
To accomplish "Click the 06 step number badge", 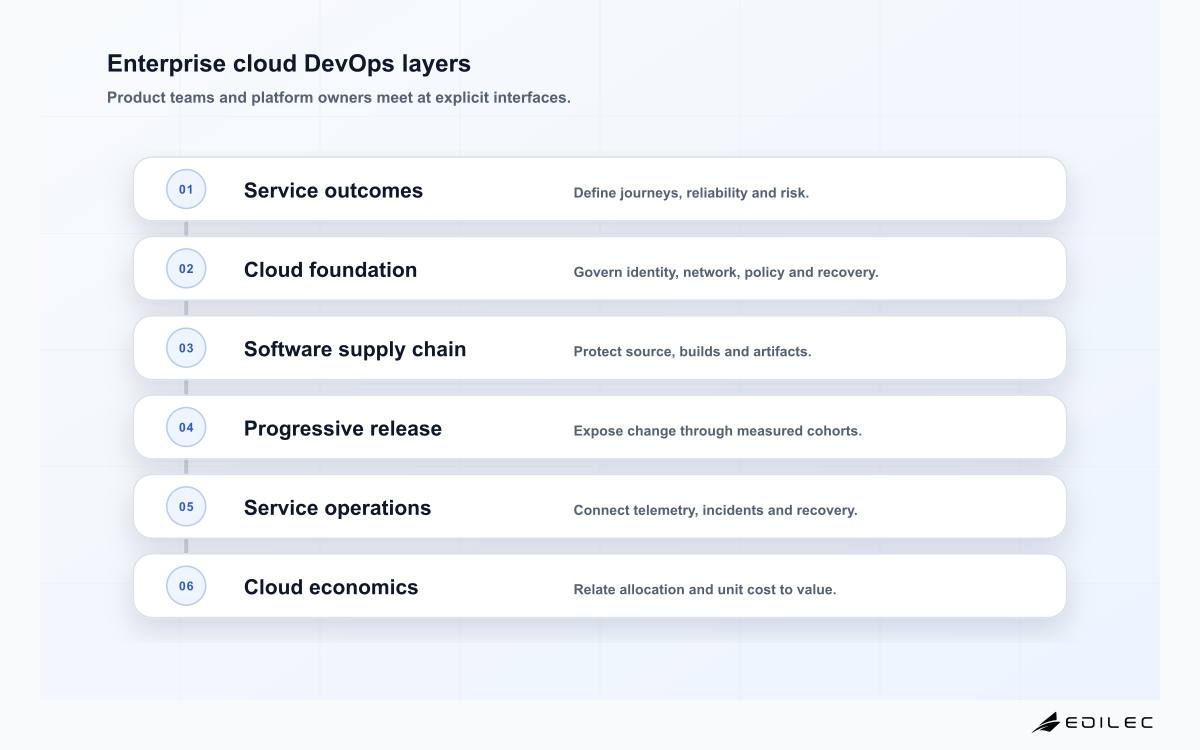I will [x=186, y=586].
